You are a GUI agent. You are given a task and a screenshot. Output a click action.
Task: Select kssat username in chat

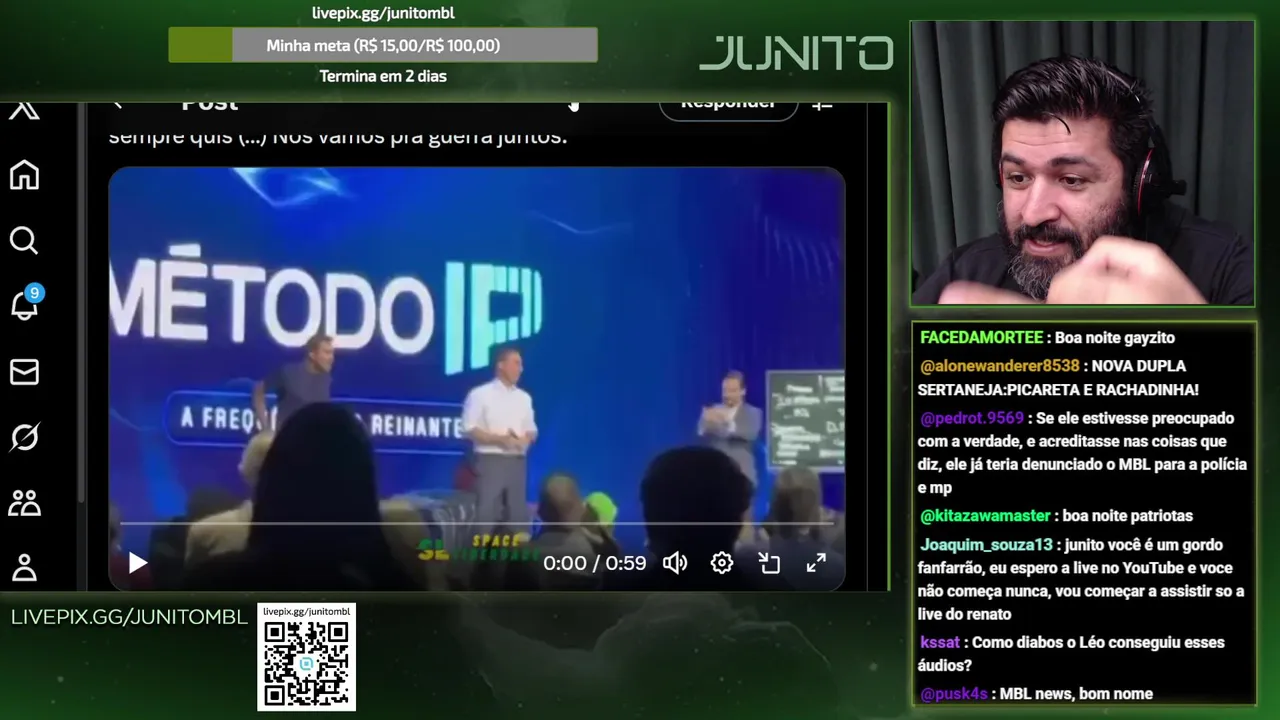[x=940, y=643]
